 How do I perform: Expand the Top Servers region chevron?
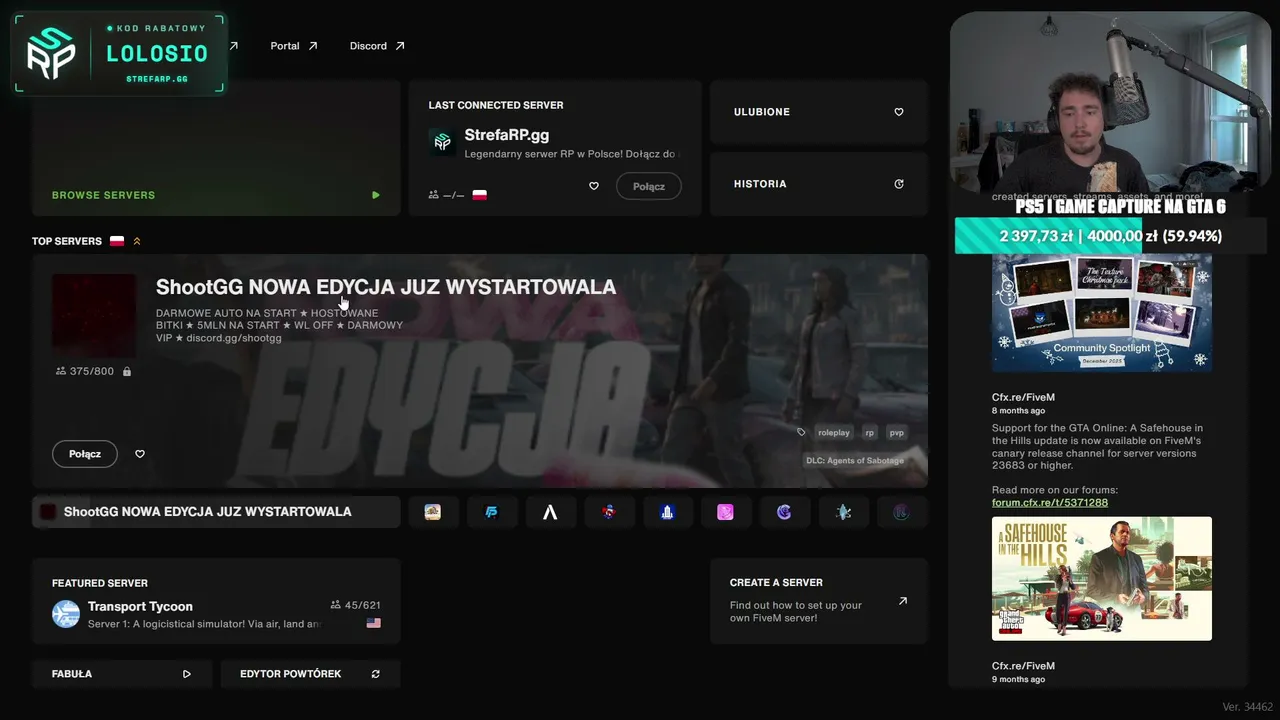[137, 241]
